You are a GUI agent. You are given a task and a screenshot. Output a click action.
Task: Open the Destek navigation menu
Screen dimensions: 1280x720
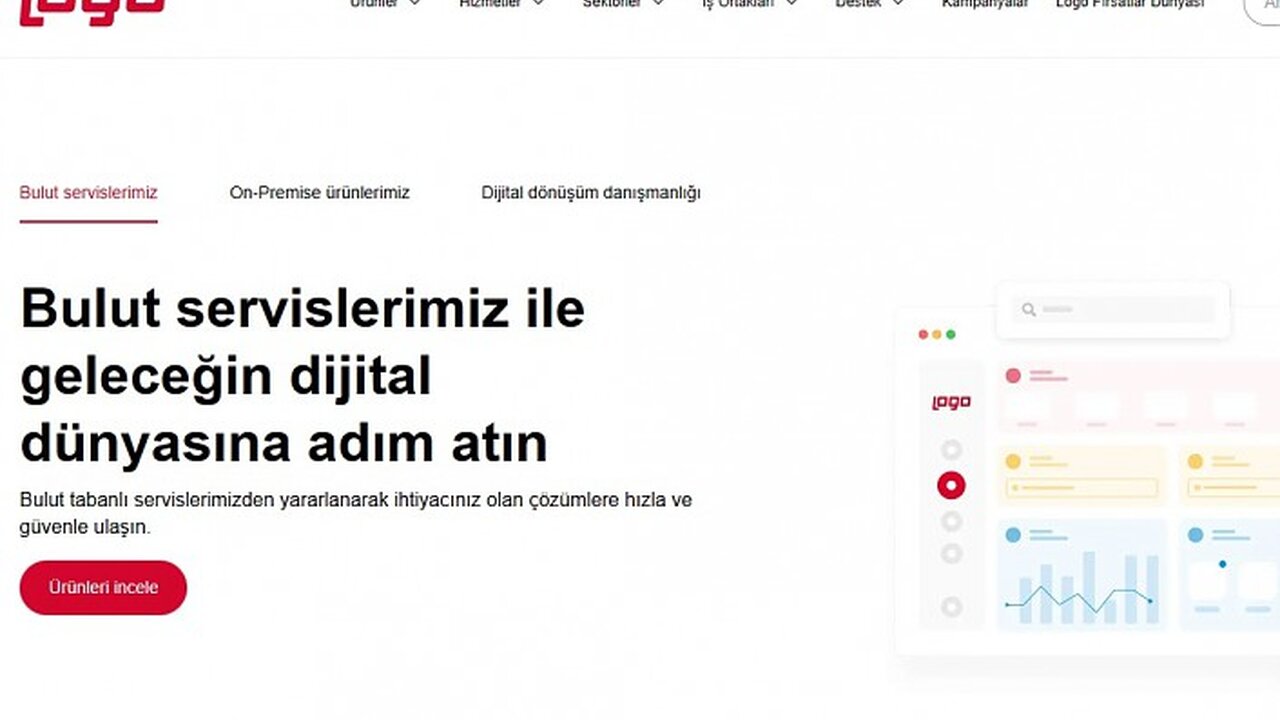(x=869, y=4)
